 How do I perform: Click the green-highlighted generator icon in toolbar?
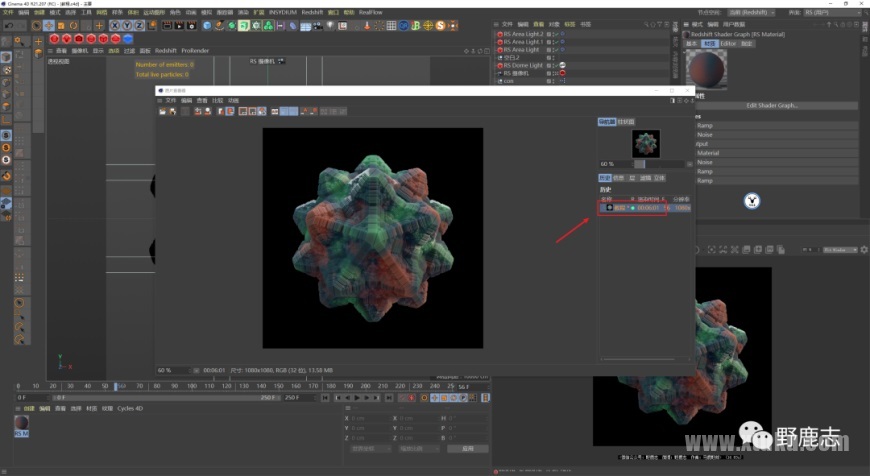(x=244, y=26)
